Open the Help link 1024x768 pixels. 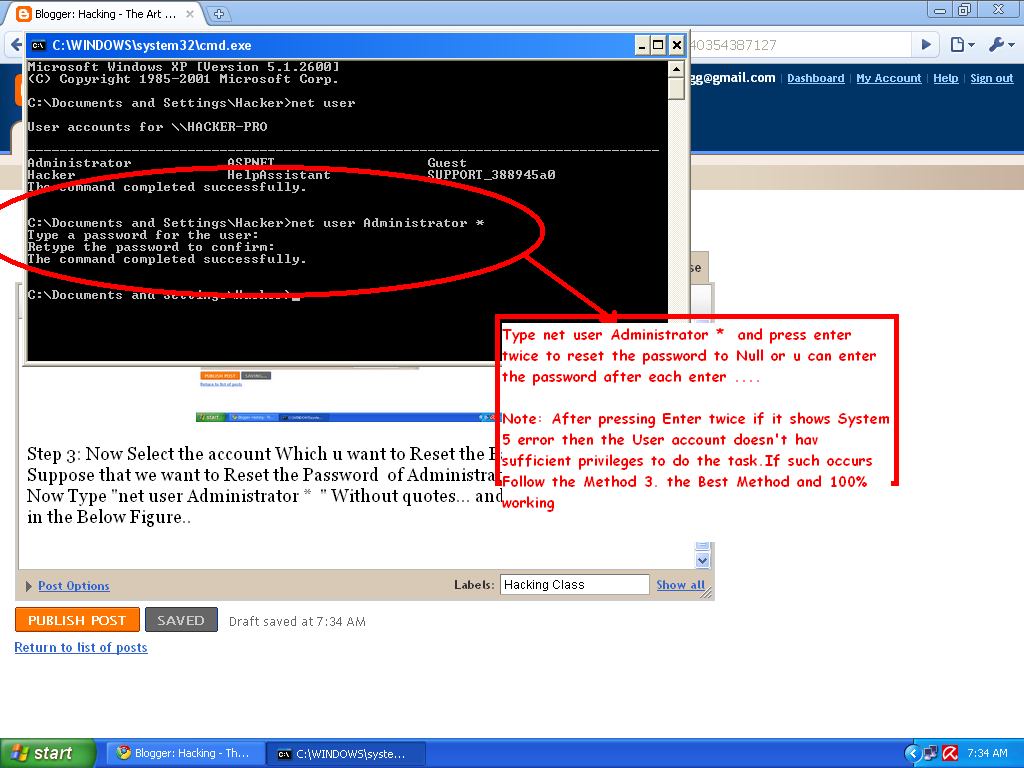(x=946, y=78)
